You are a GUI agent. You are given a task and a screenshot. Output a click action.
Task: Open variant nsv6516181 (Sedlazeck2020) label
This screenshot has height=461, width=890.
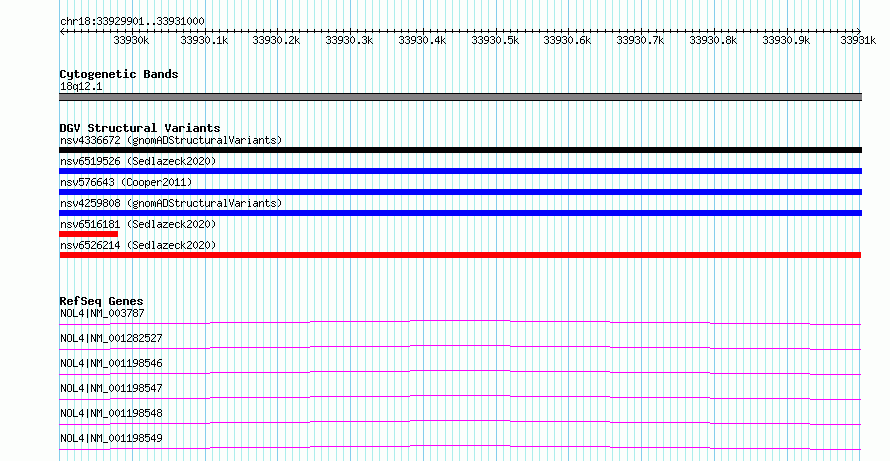point(138,224)
